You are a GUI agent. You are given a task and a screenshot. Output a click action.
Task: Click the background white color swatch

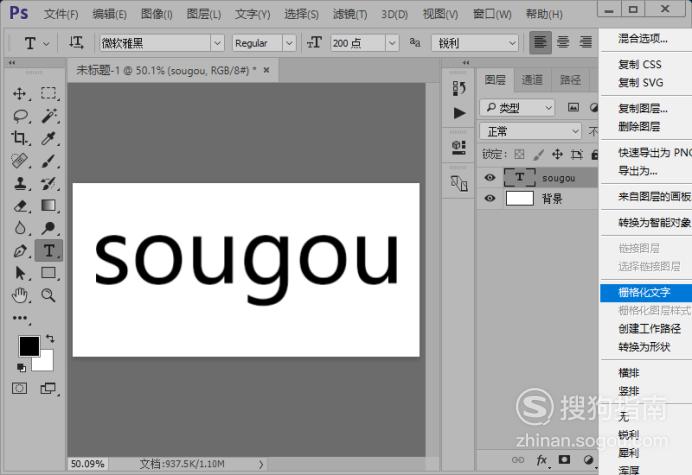[45, 363]
